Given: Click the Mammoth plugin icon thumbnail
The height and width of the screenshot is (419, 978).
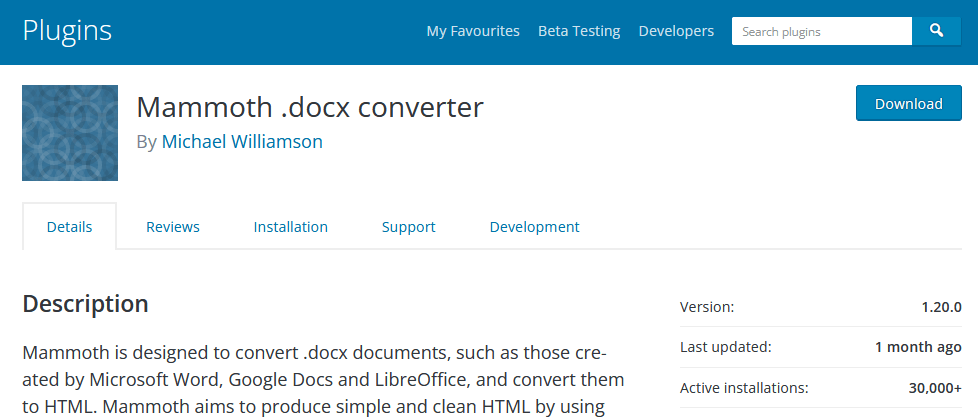Looking at the screenshot, I should coord(70,133).
